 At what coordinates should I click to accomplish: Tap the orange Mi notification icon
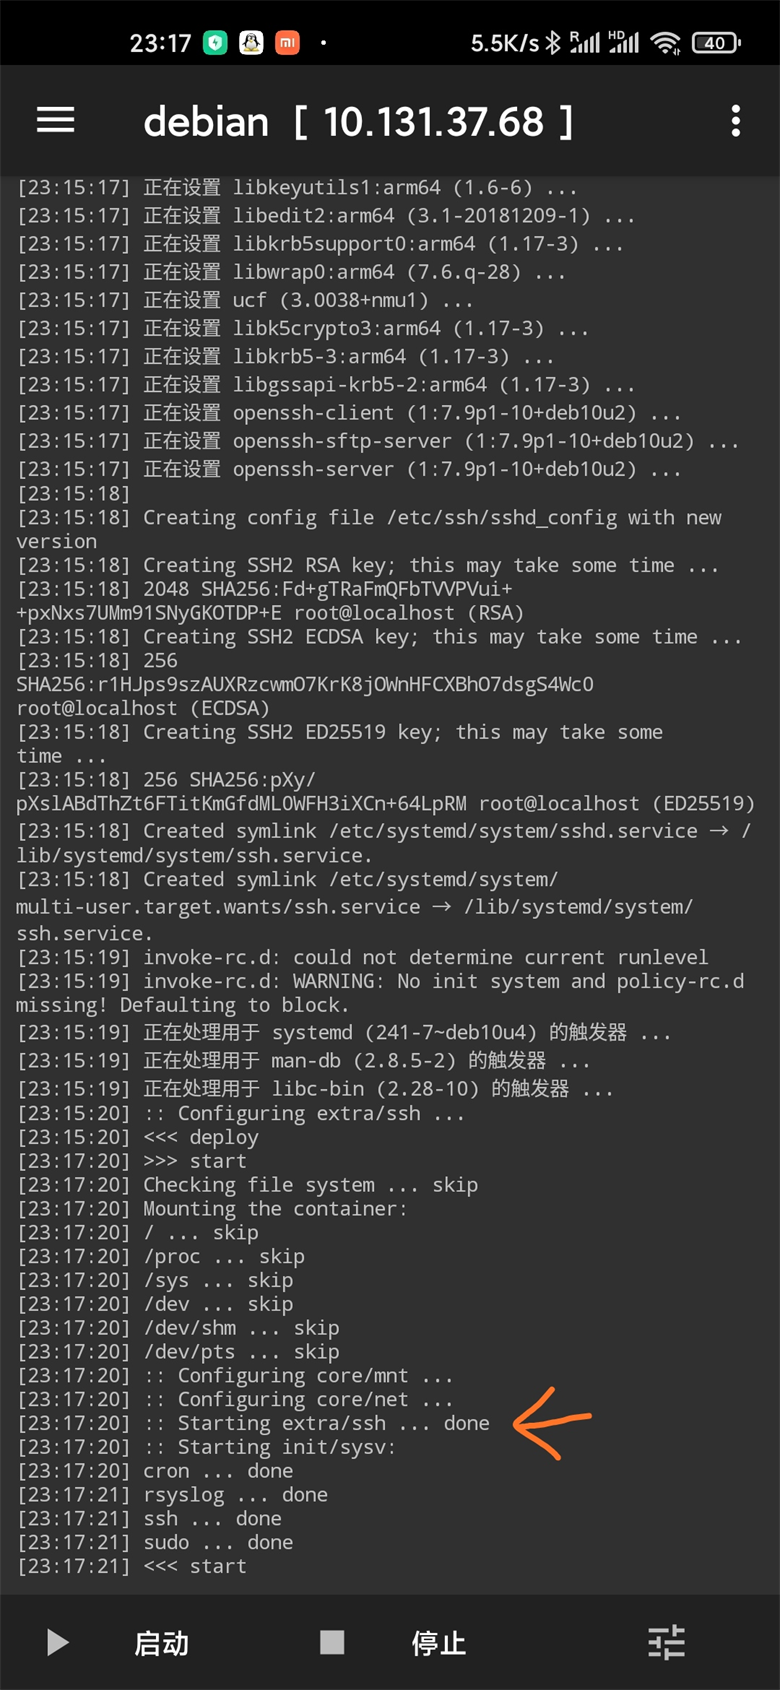tap(287, 43)
